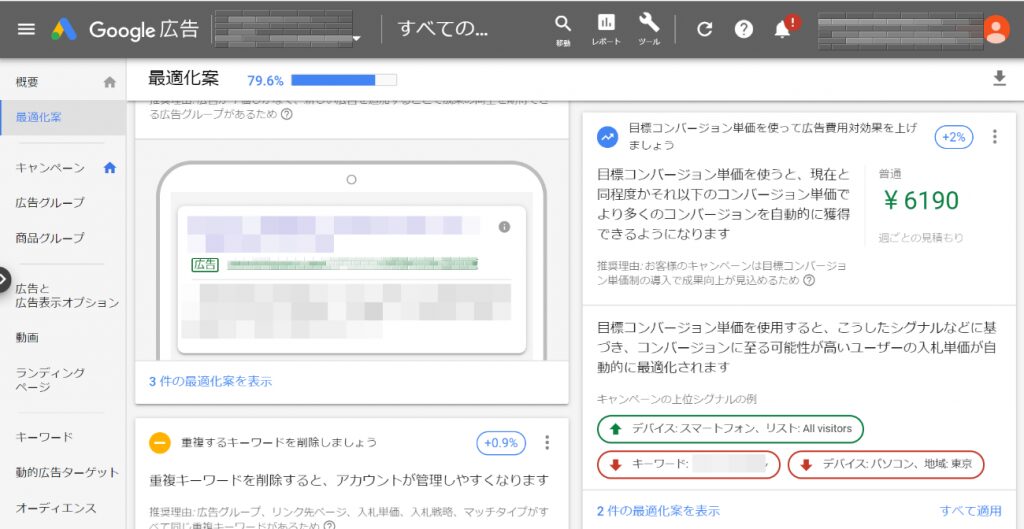The height and width of the screenshot is (529, 1024).
Task: Click the +2% score badge
Action: pyautogui.click(x=954, y=137)
